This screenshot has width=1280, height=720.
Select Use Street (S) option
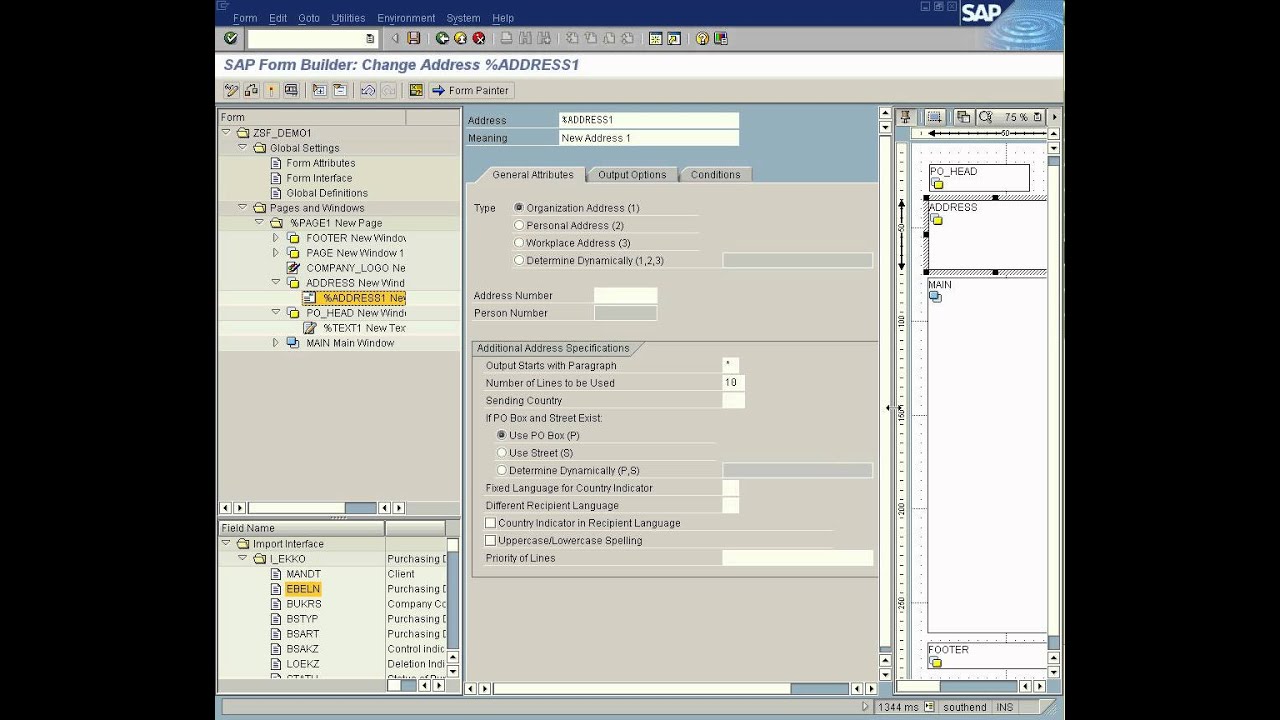pyautogui.click(x=502, y=453)
